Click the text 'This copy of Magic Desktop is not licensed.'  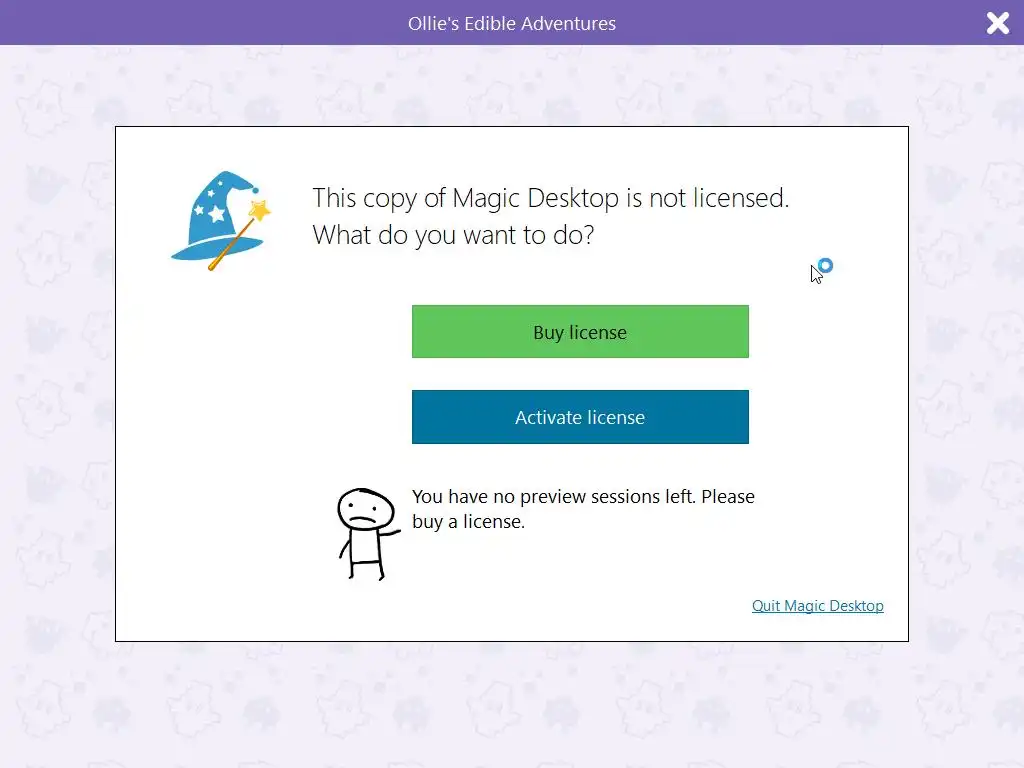pos(551,198)
